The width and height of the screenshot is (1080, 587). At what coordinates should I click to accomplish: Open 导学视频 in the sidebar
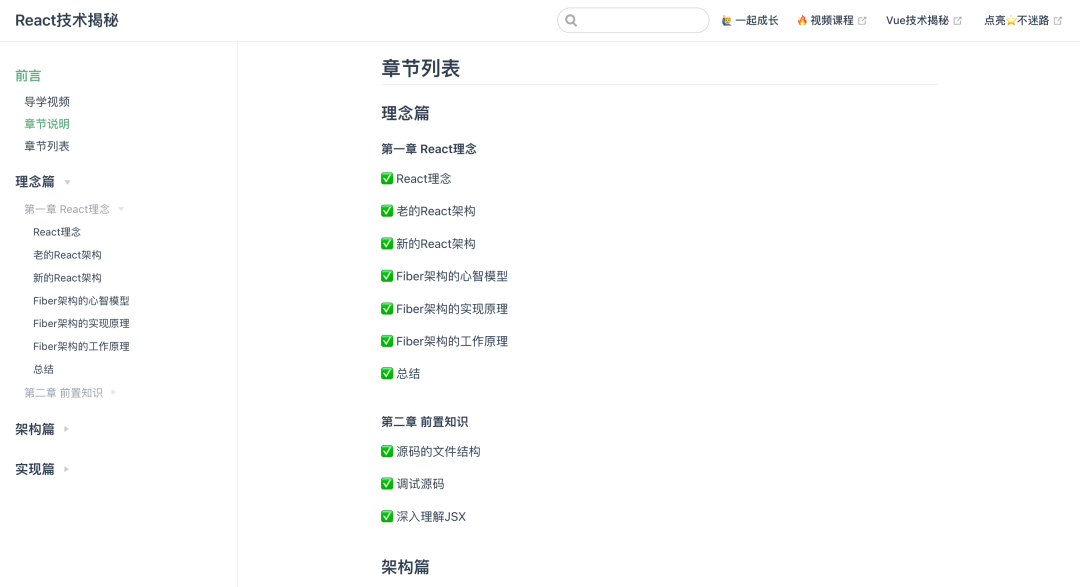coord(47,101)
